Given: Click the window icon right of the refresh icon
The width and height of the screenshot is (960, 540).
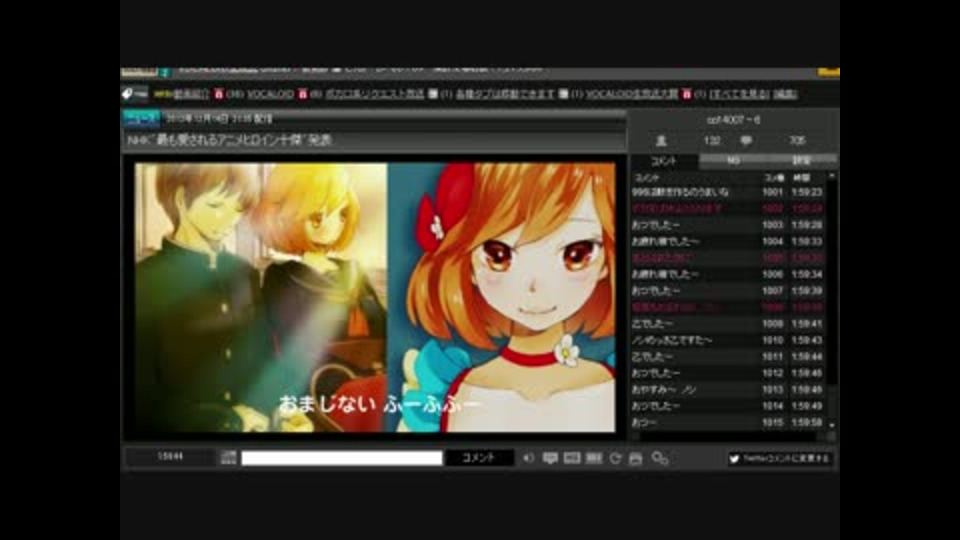Looking at the screenshot, I should [x=636, y=458].
